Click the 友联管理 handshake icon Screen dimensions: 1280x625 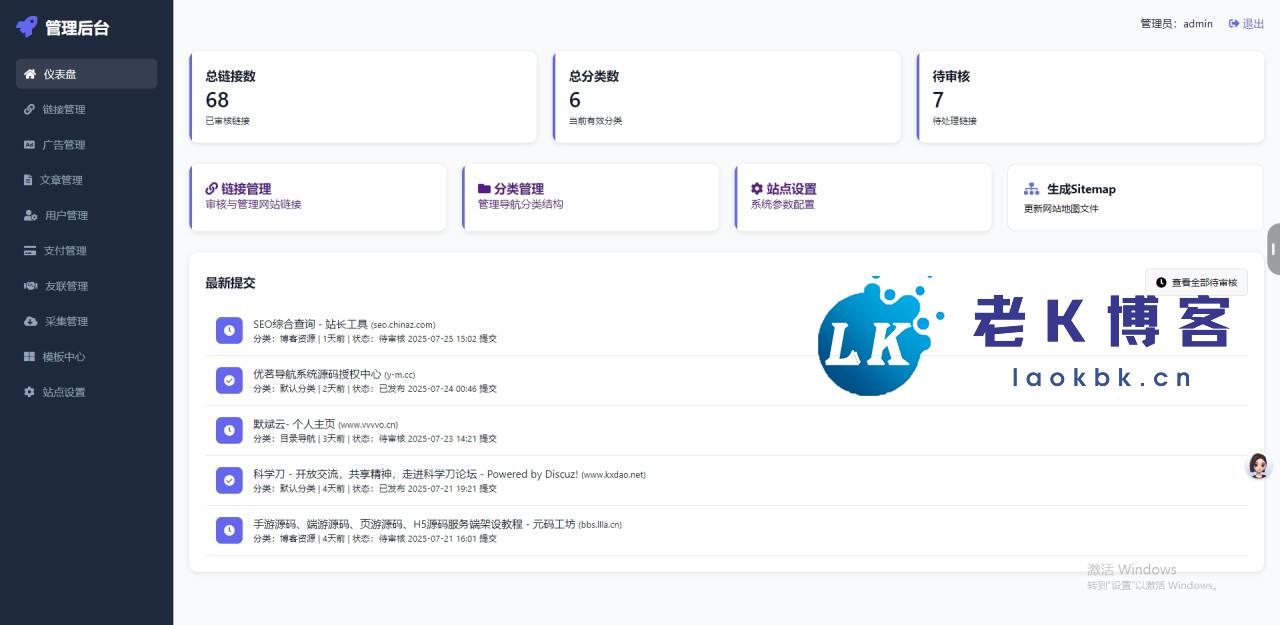click(x=30, y=286)
